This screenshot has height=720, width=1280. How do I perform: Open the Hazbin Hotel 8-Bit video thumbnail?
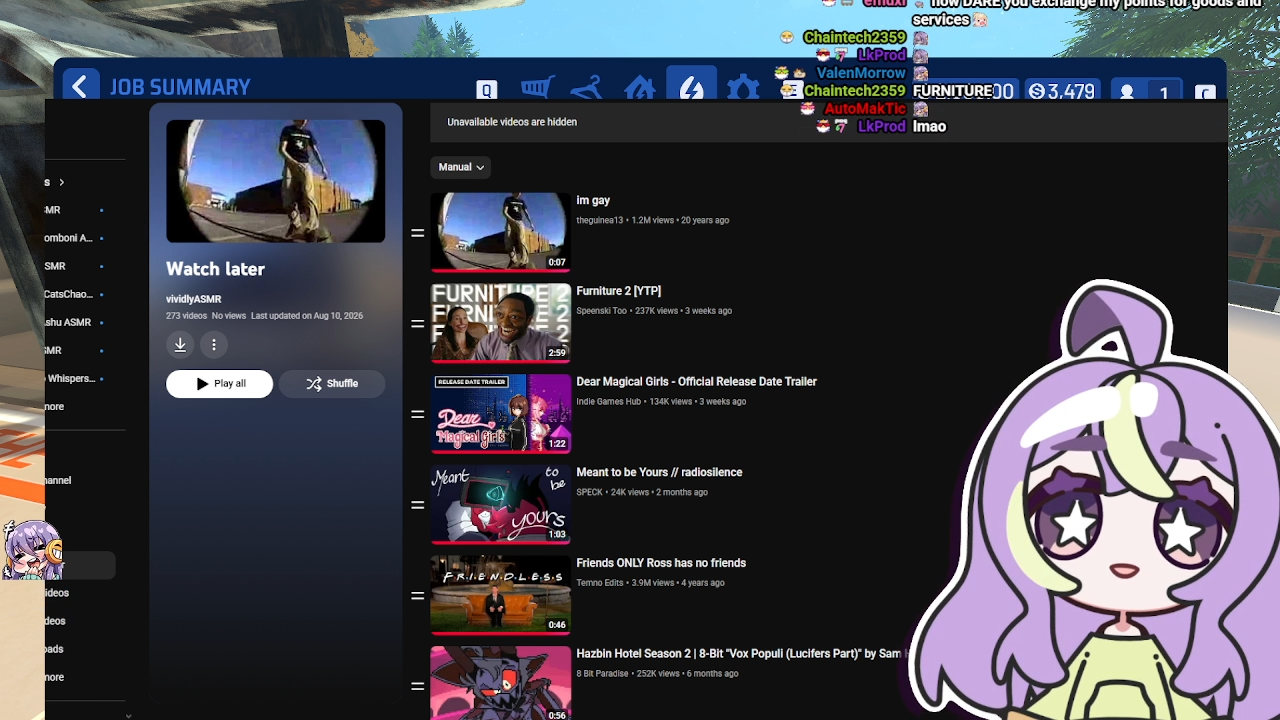click(x=501, y=683)
